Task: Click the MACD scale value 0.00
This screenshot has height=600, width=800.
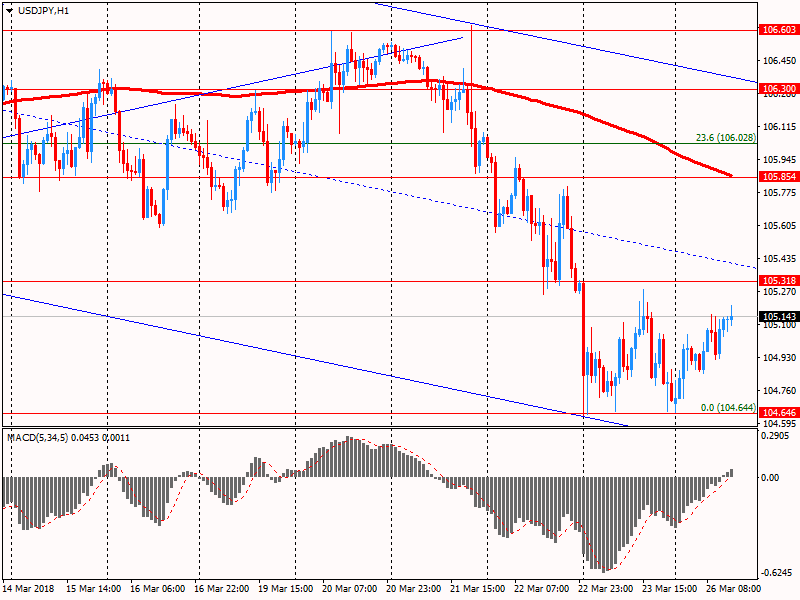Action: (770, 478)
